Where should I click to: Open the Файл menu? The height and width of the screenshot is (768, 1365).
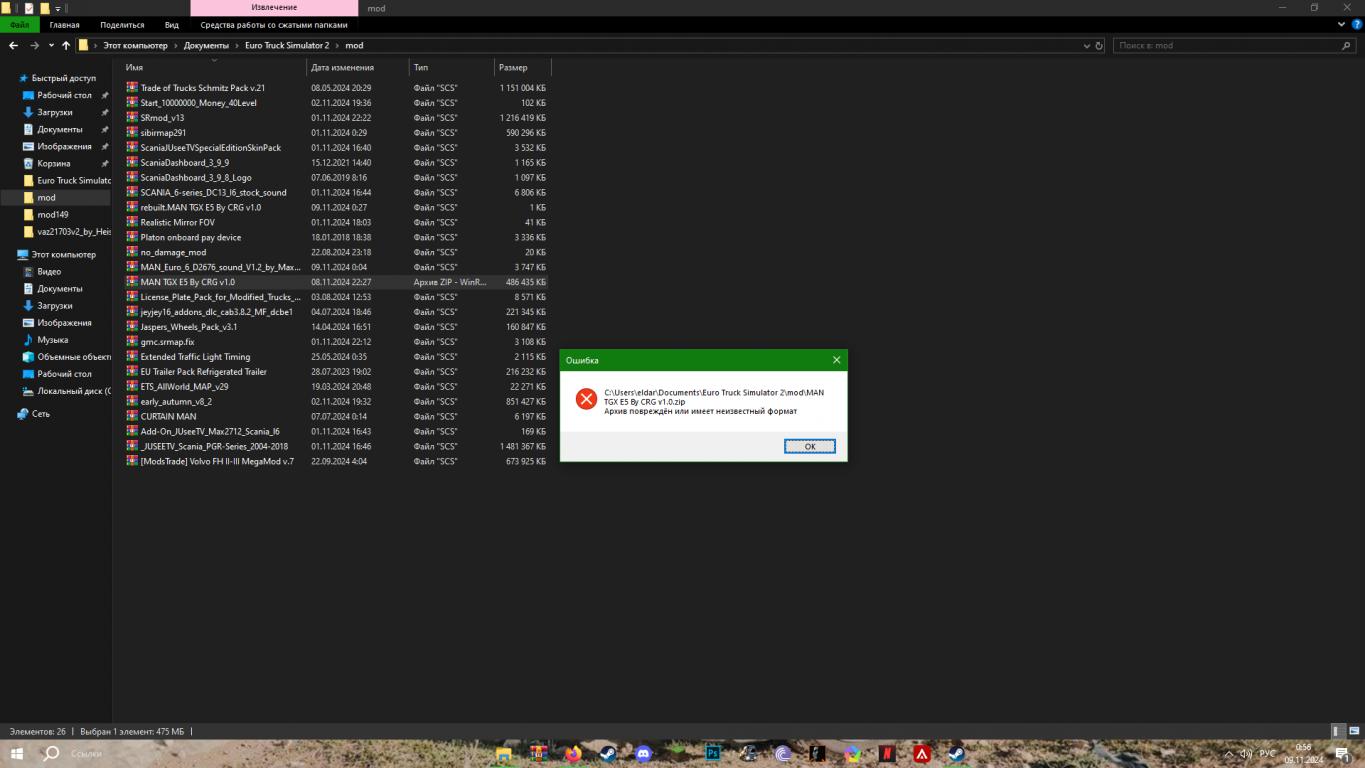19,25
